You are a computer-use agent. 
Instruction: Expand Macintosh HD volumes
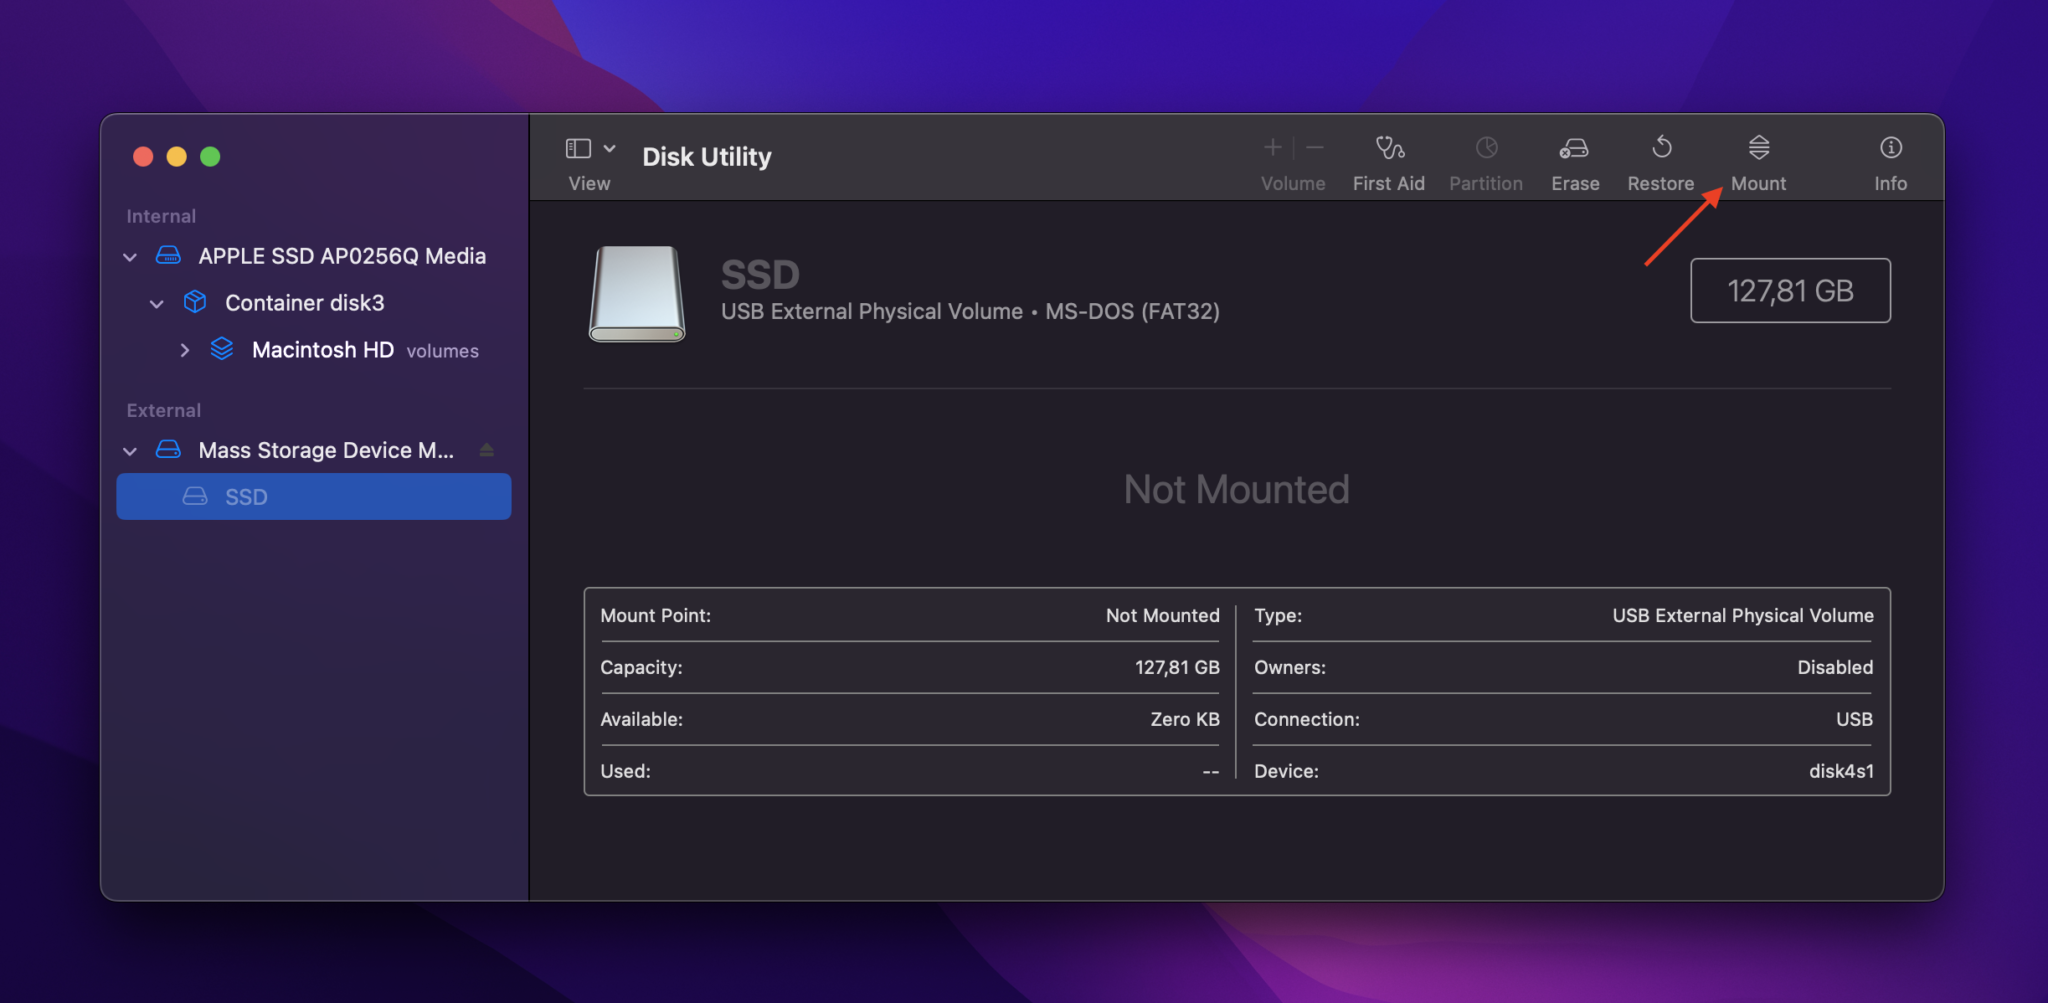coord(185,350)
